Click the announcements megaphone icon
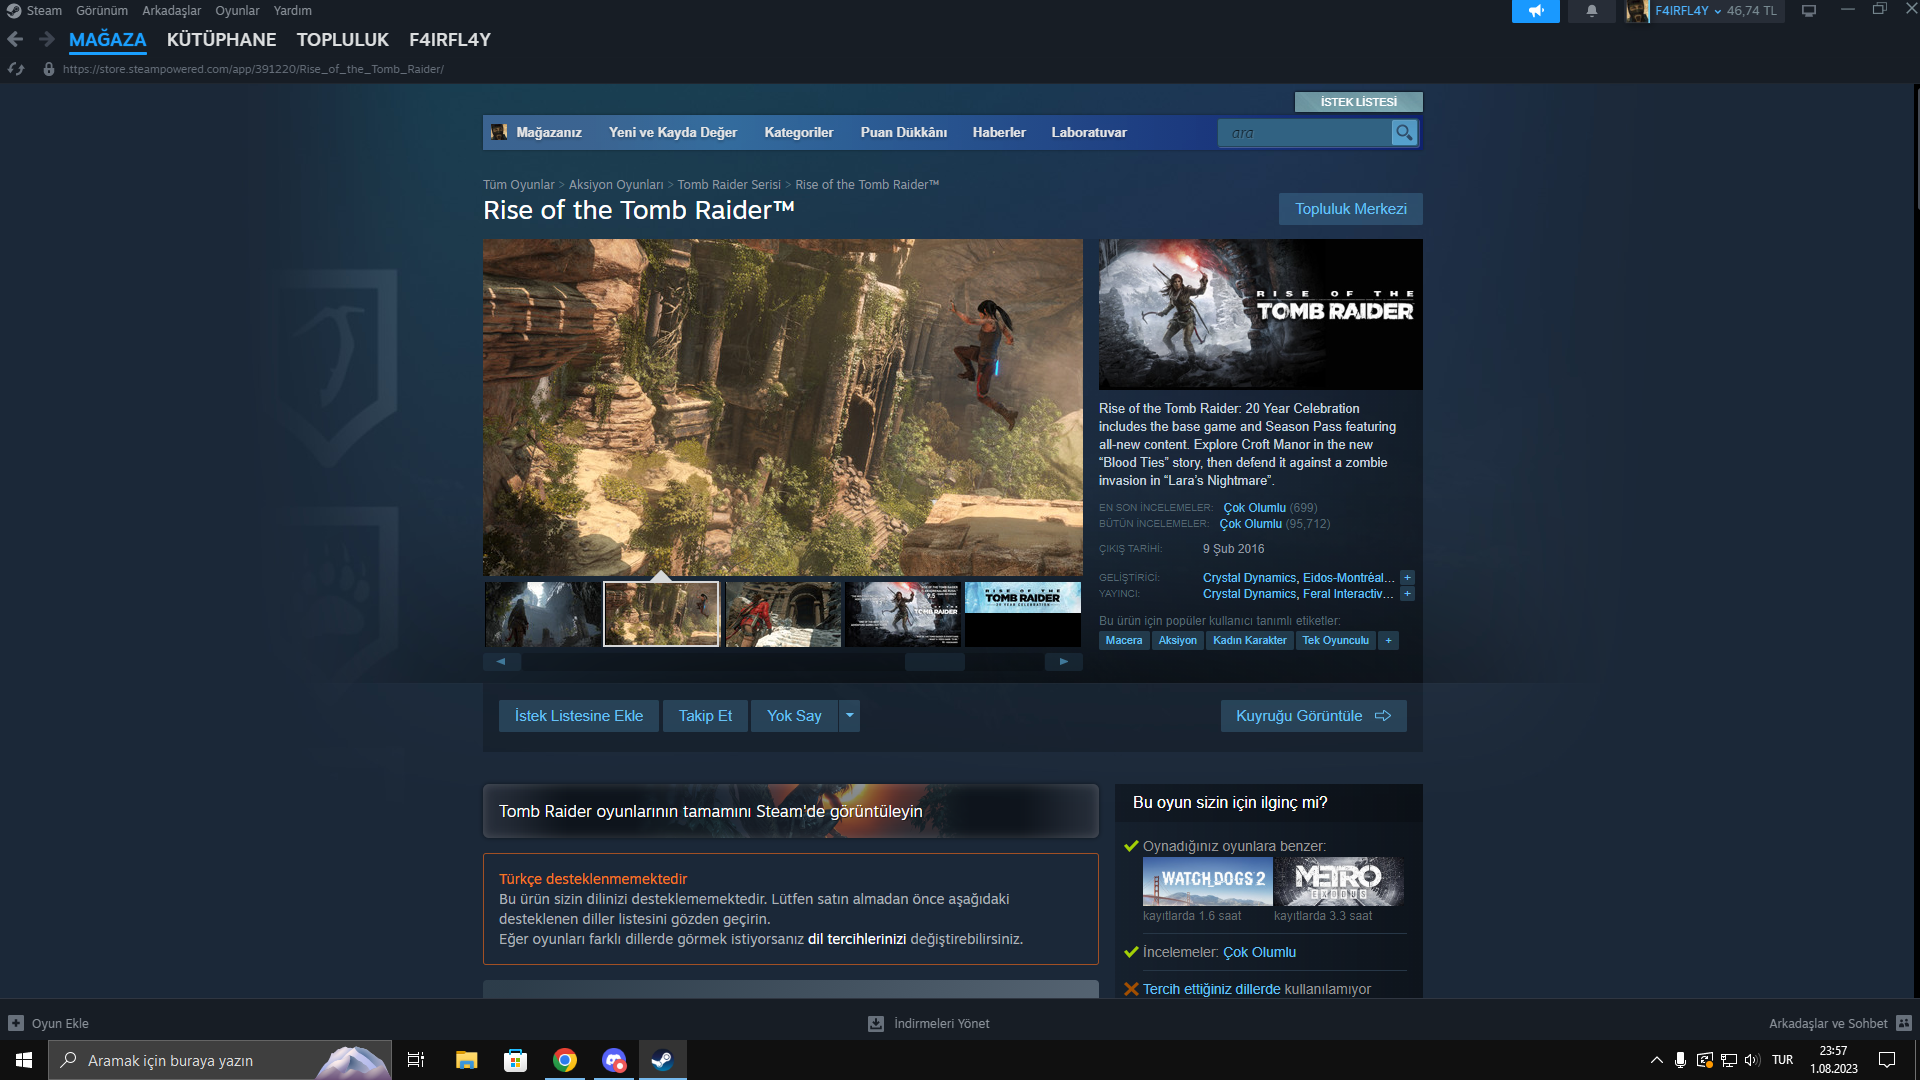 pyautogui.click(x=1535, y=11)
